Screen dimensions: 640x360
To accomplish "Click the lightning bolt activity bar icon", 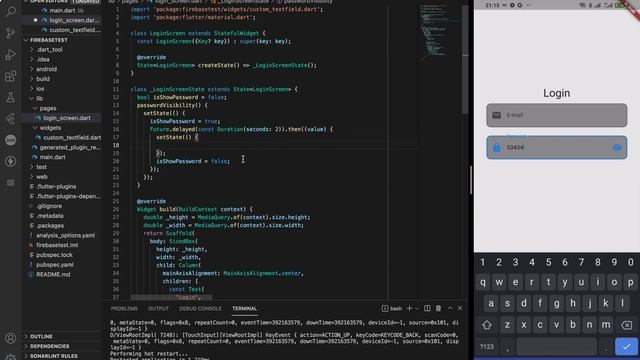I will 11,161.
